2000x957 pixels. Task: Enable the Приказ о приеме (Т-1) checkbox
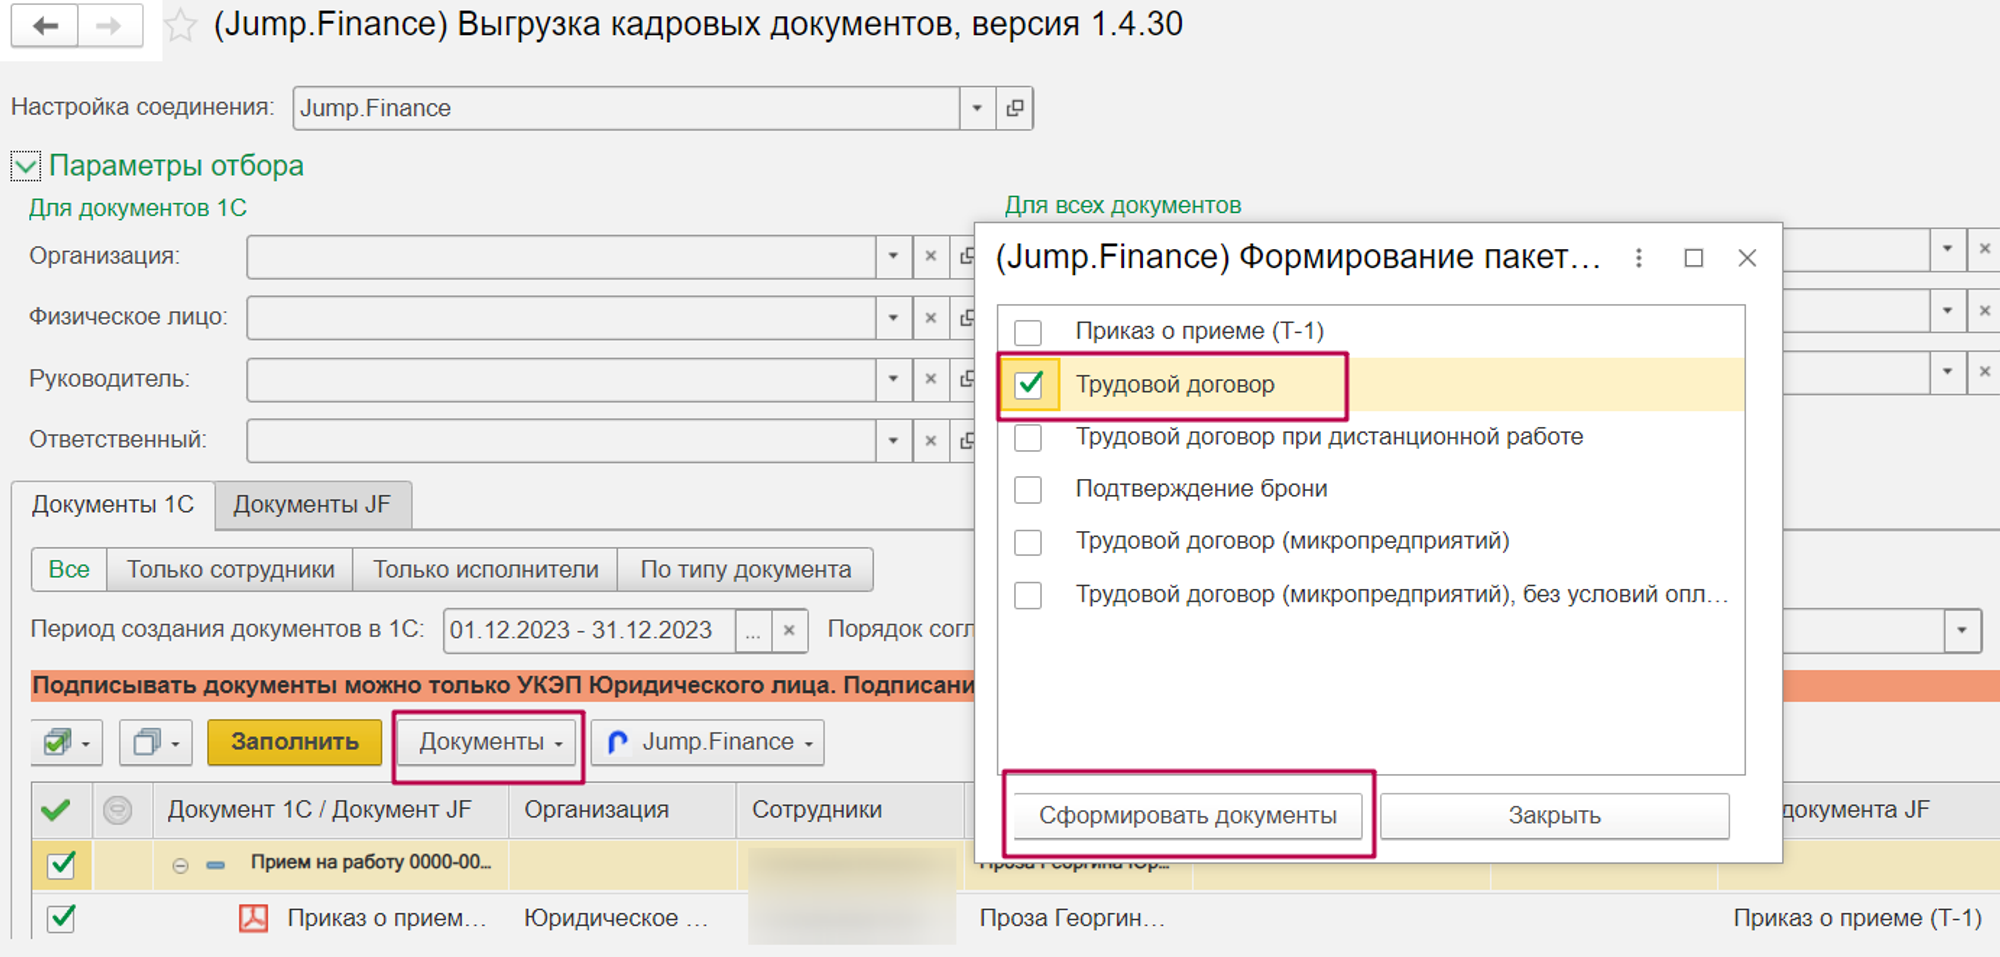(1028, 332)
